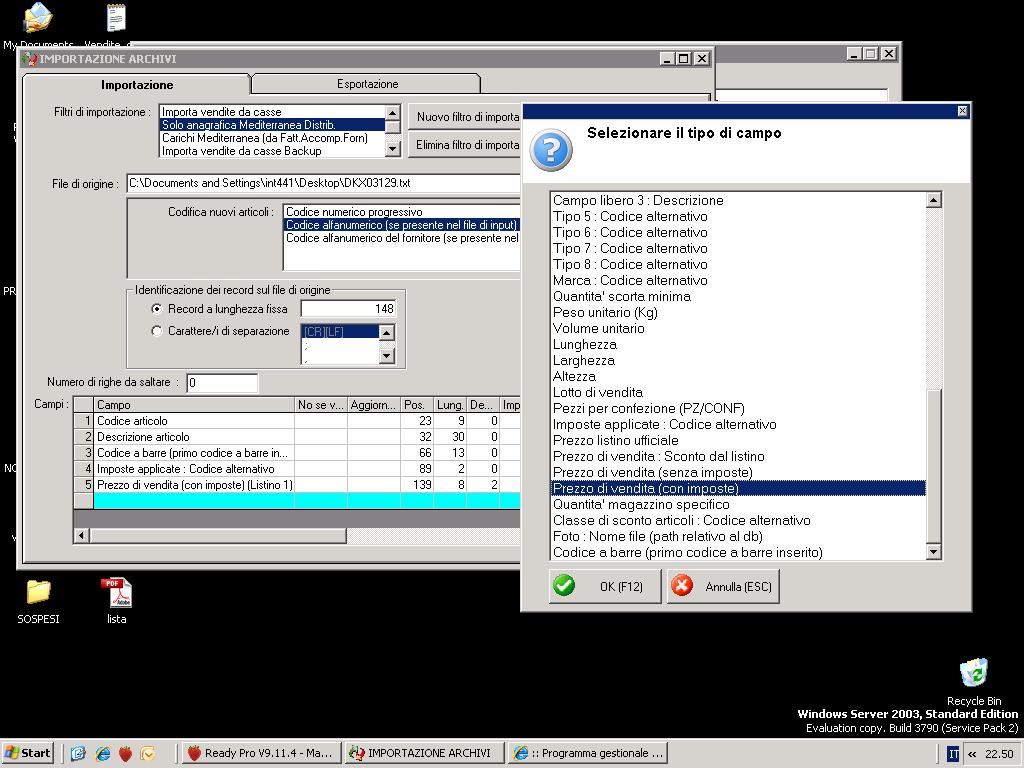Launch the strawberry Ready Pro quick launch icon
Image resolution: width=1024 pixels, height=768 pixels.
click(x=125, y=754)
